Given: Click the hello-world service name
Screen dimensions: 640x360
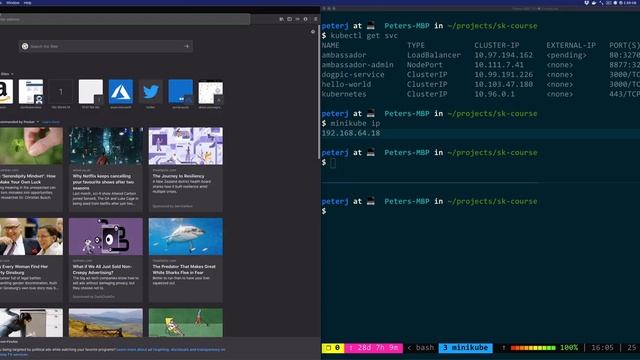Looking at the screenshot, I should (346, 84).
